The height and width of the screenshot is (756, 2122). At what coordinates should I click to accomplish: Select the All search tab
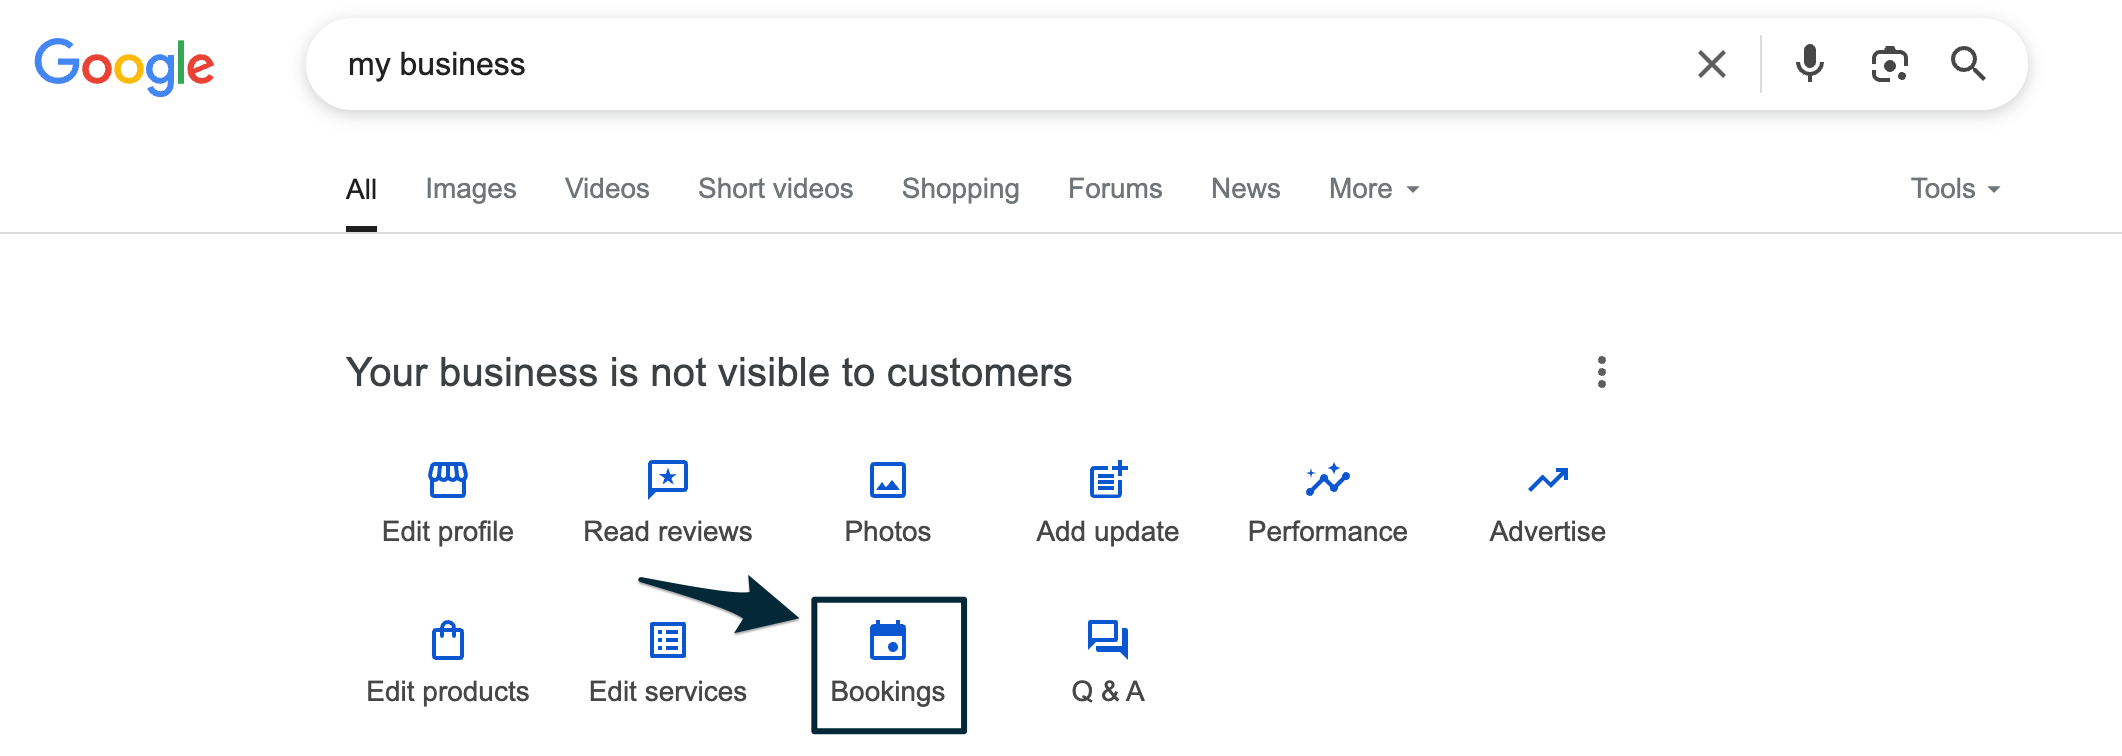361,189
